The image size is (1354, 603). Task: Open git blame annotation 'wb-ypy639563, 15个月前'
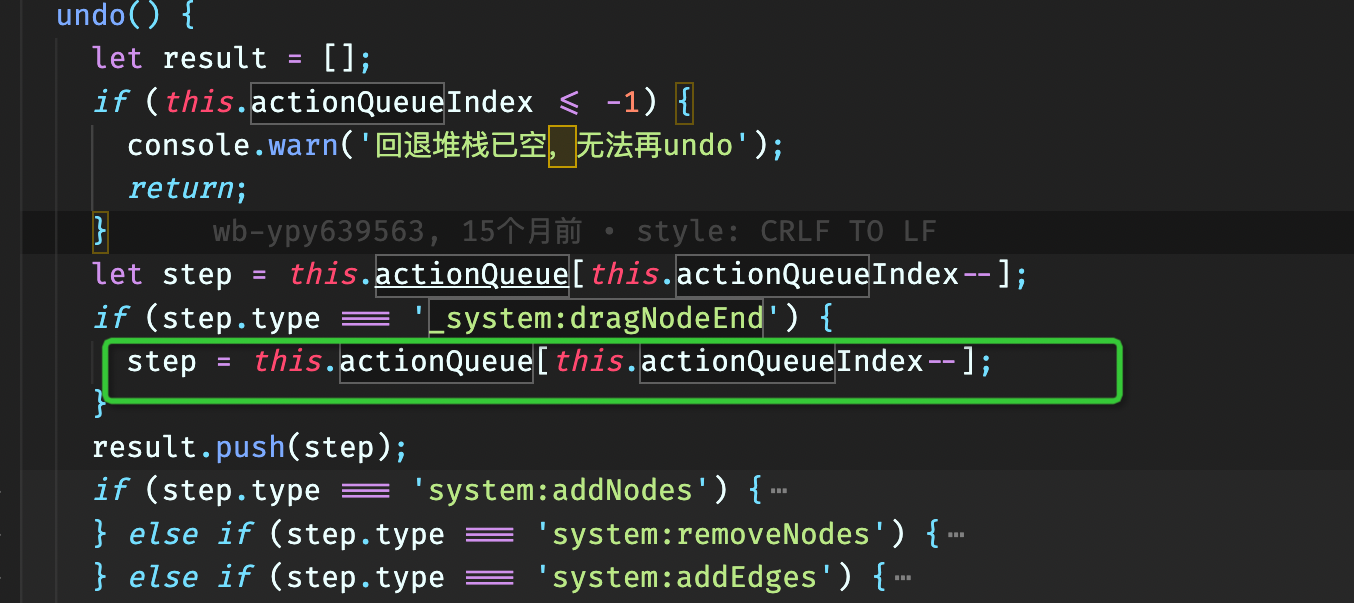[397, 232]
